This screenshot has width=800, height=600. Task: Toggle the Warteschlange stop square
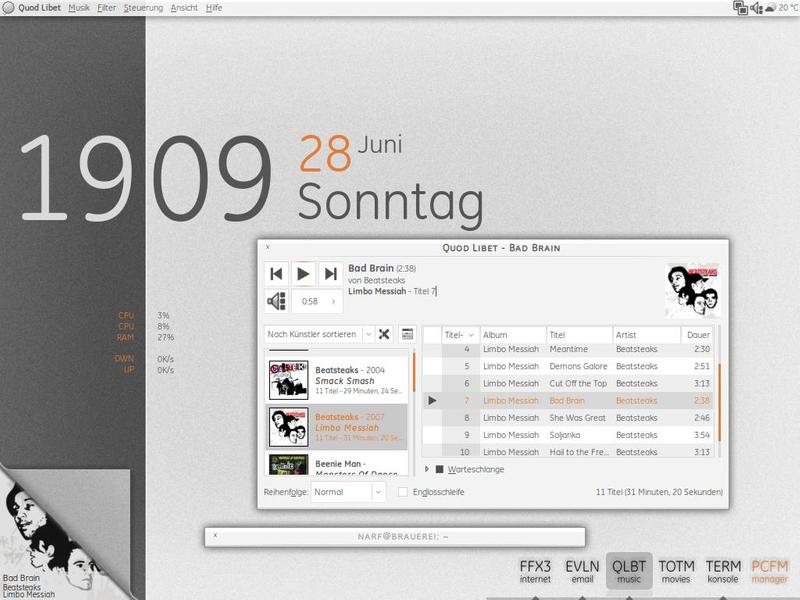pos(439,469)
